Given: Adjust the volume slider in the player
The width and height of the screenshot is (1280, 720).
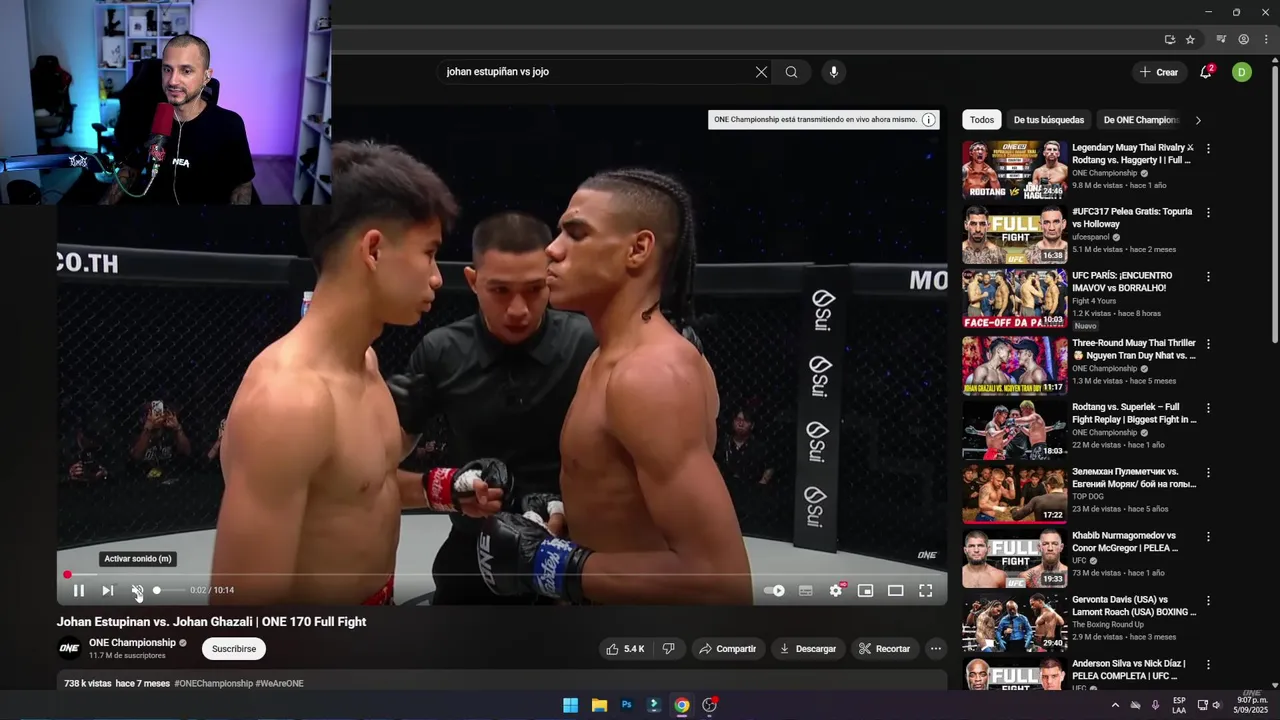Looking at the screenshot, I should coord(169,590).
